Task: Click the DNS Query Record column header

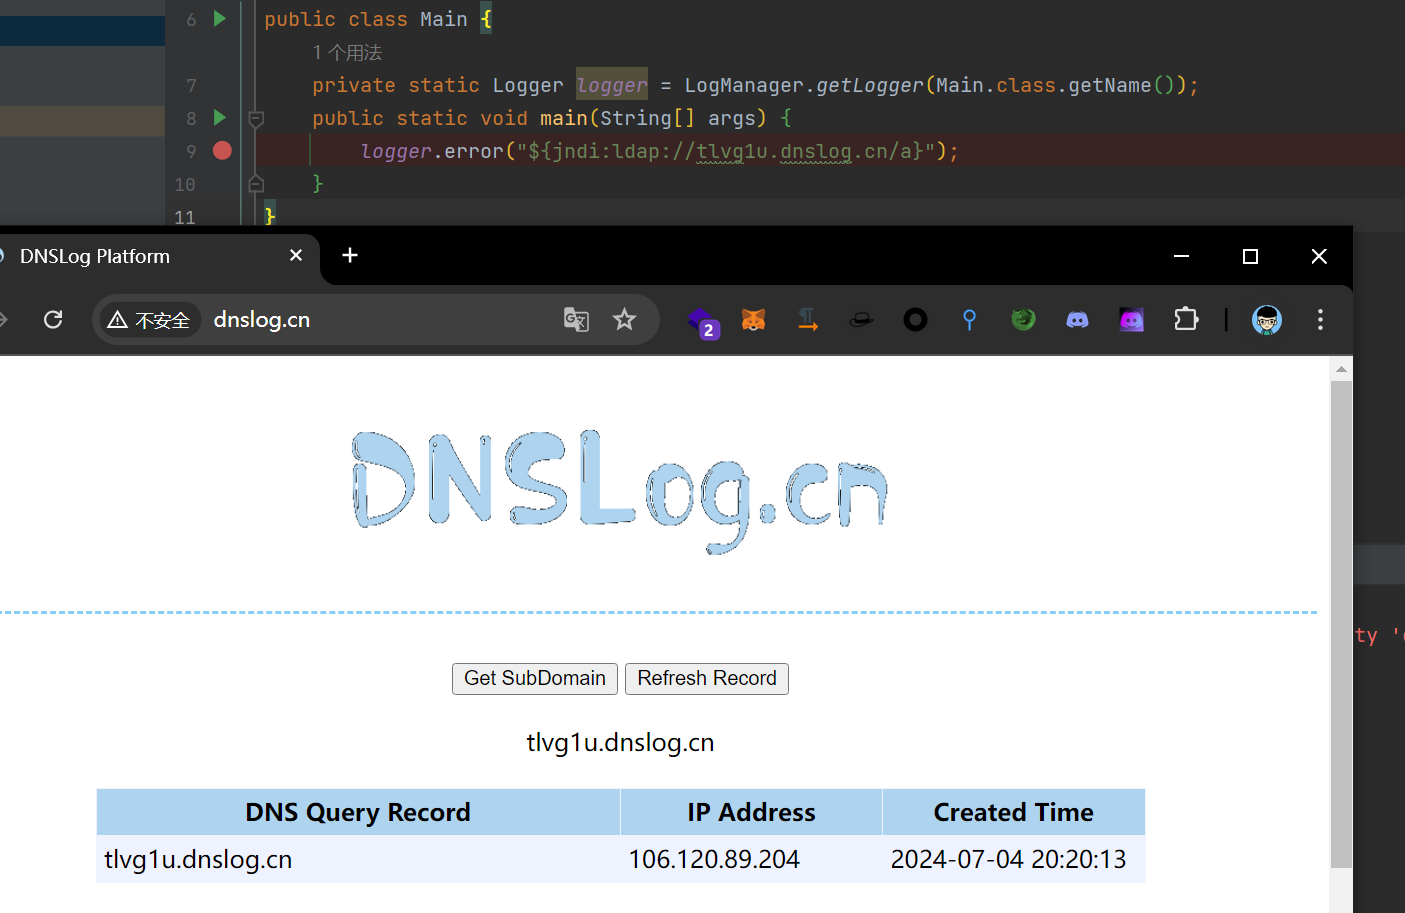Action: [x=358, y=812]
